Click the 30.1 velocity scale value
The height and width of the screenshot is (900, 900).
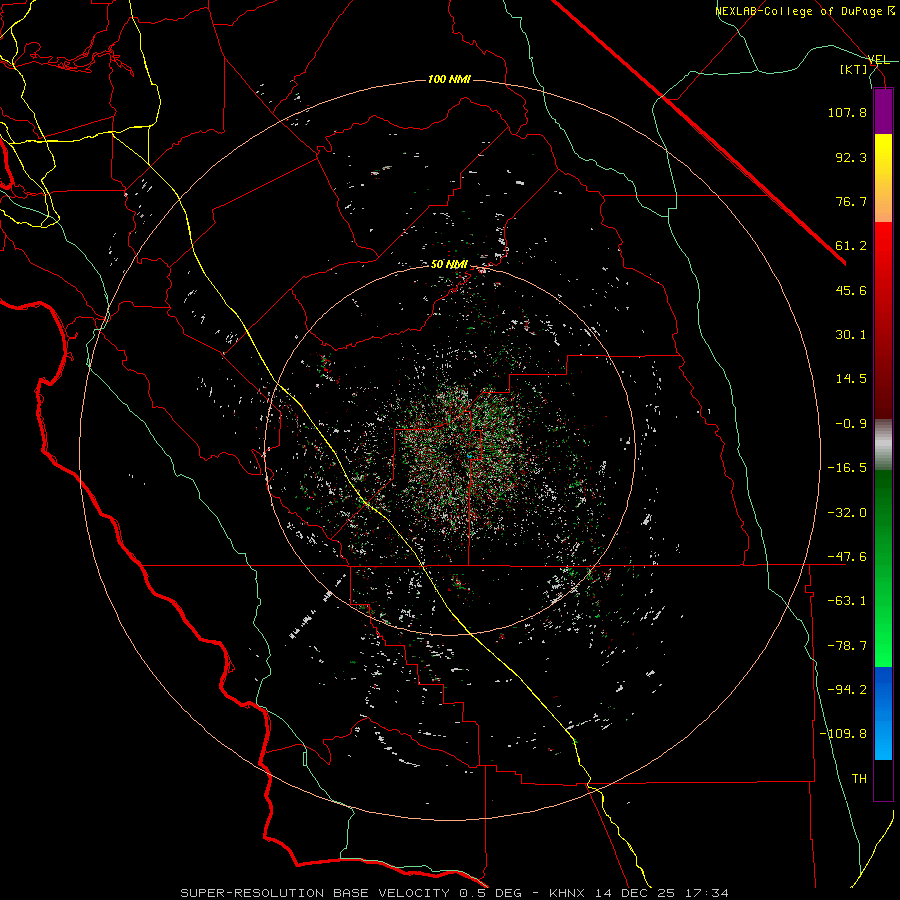[851, 335]
